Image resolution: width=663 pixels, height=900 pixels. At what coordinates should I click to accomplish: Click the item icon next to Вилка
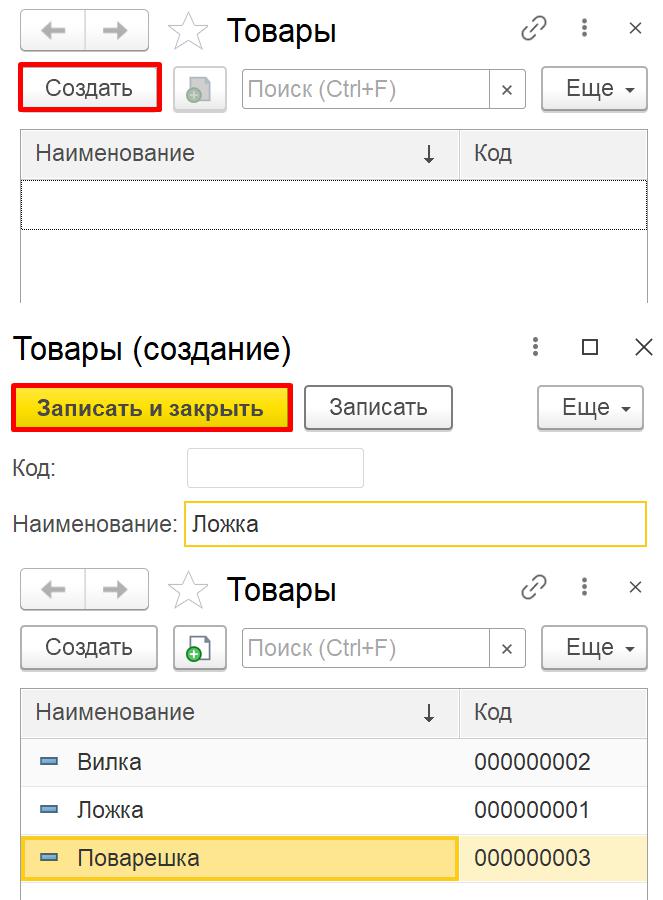49,762
